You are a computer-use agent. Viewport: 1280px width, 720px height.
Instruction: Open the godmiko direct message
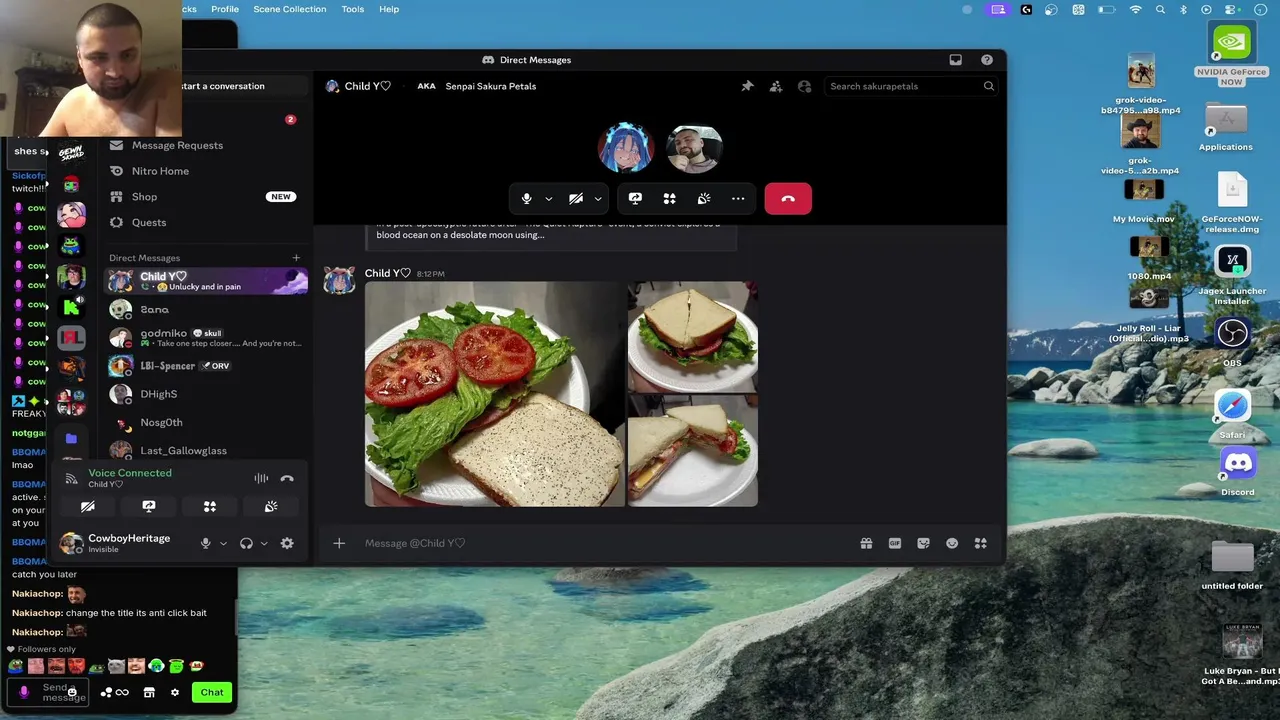click(x=205, y=338)
